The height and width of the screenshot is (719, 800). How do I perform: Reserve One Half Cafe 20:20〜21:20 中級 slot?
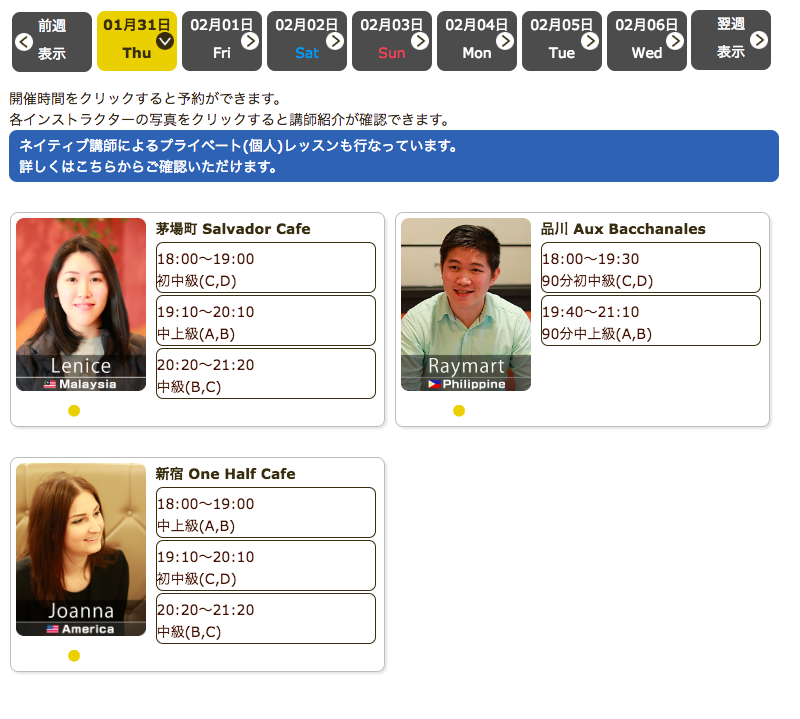point(265,619)
